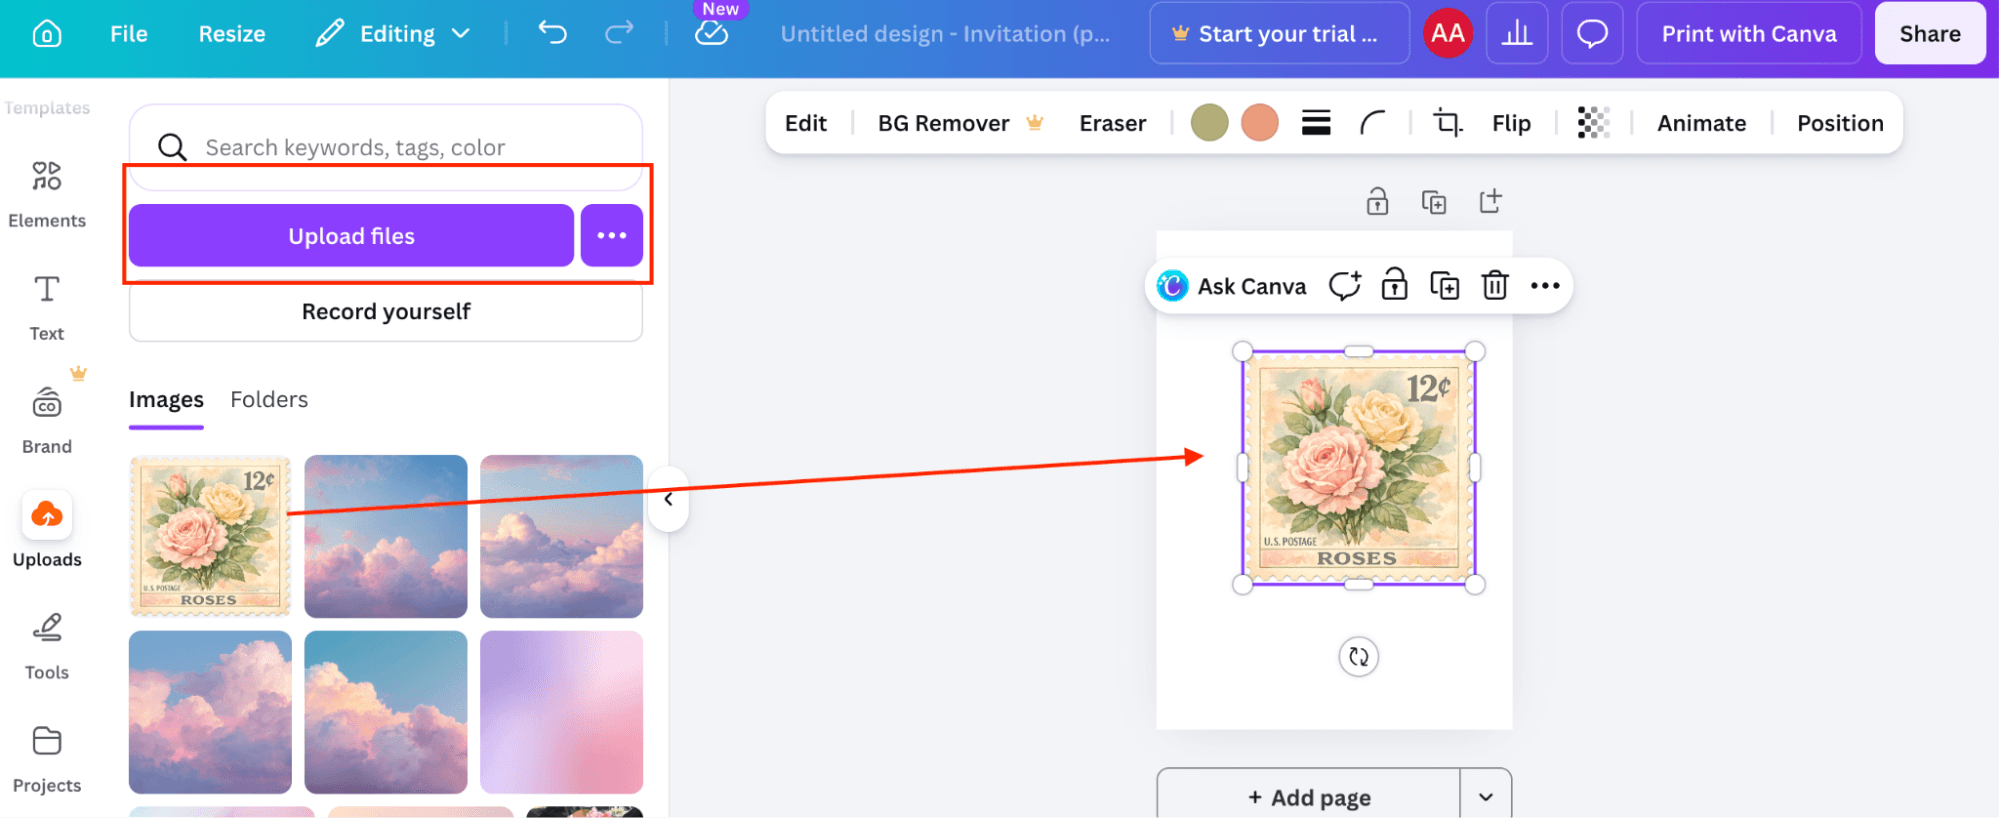Pick the salmon orange color swatch
This screenshot has height=818, width=1999.
[1260, 123]
